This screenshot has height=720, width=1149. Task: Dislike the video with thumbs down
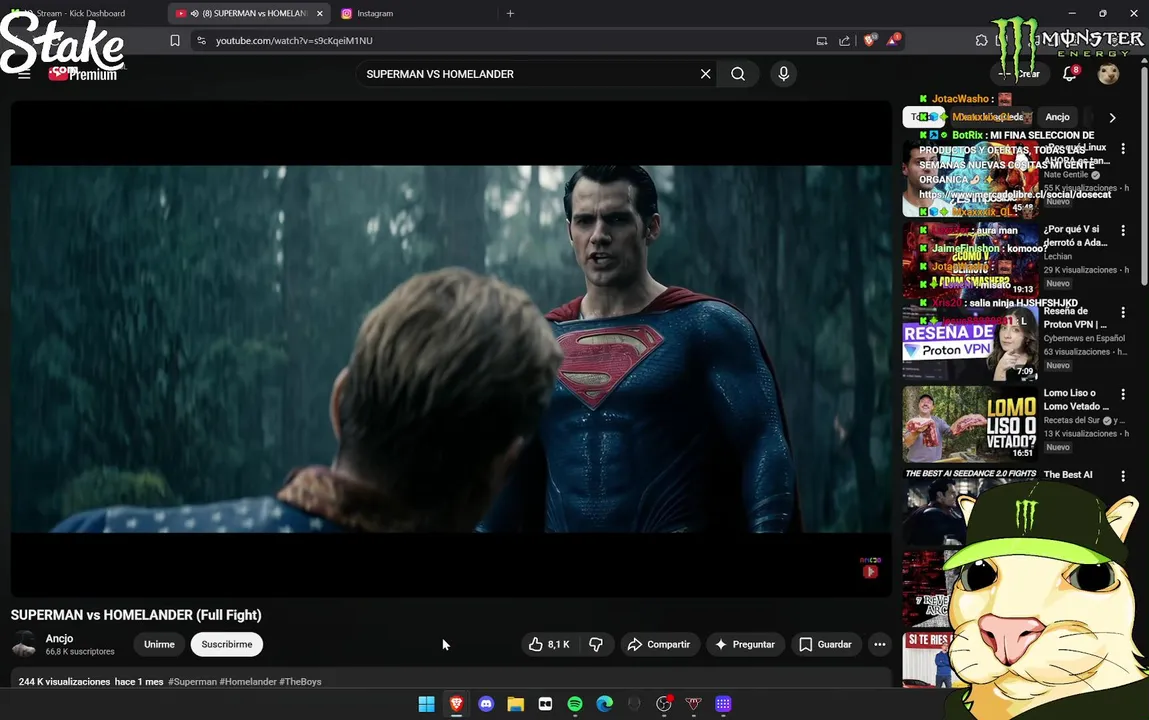(x=596, y=645)
